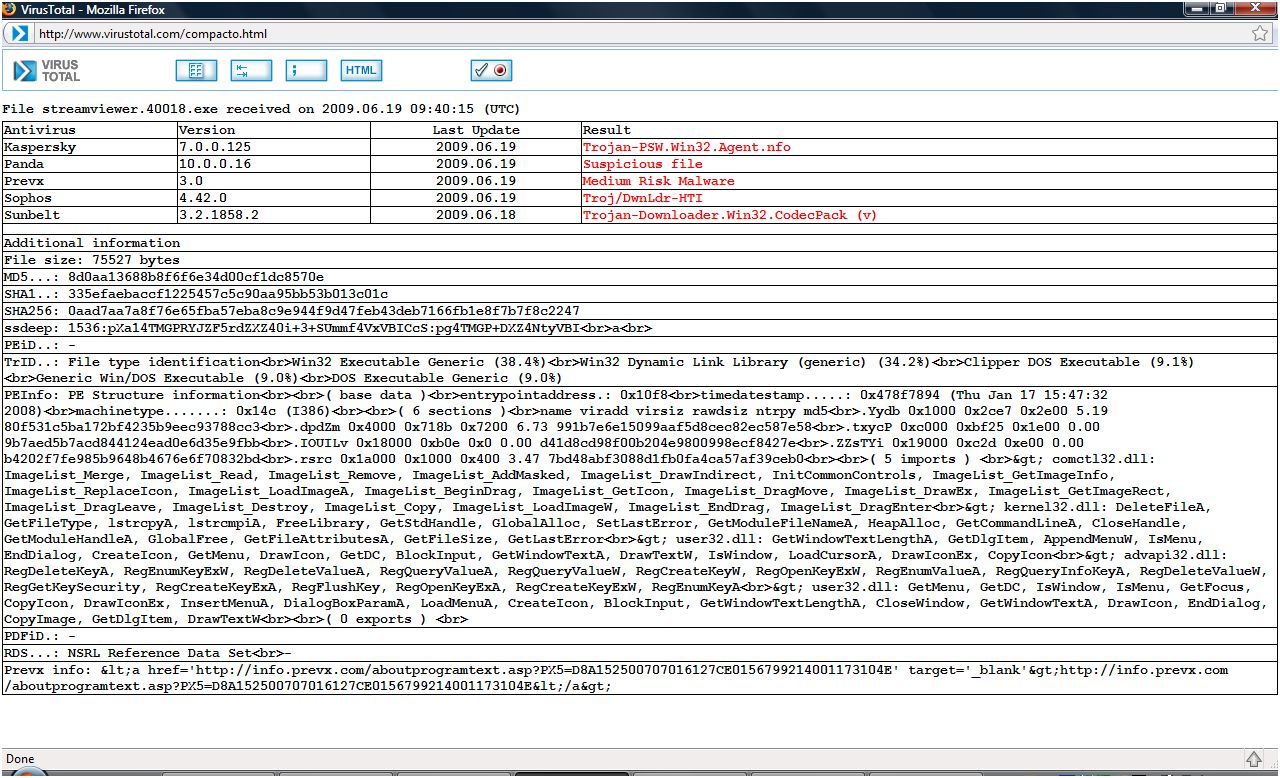Click the tab-indent format button

point(251,70)
